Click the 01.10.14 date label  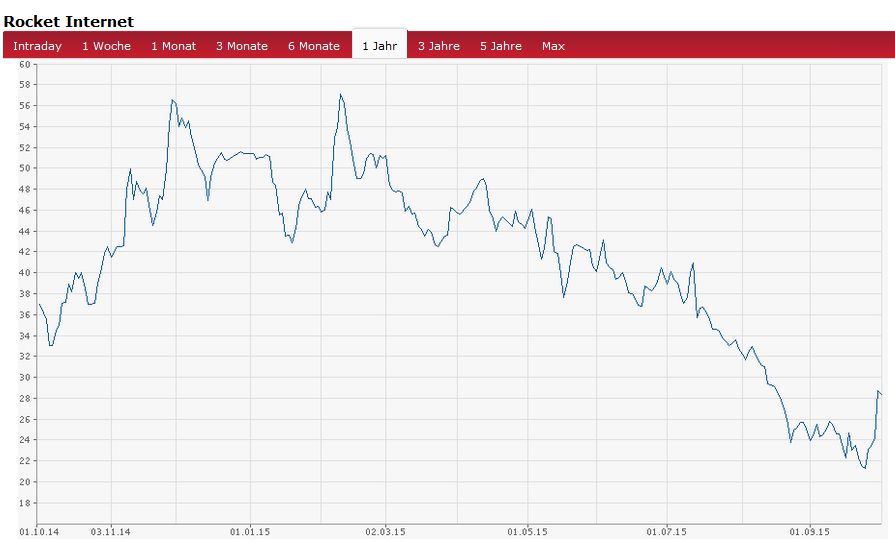pos(39,532)
